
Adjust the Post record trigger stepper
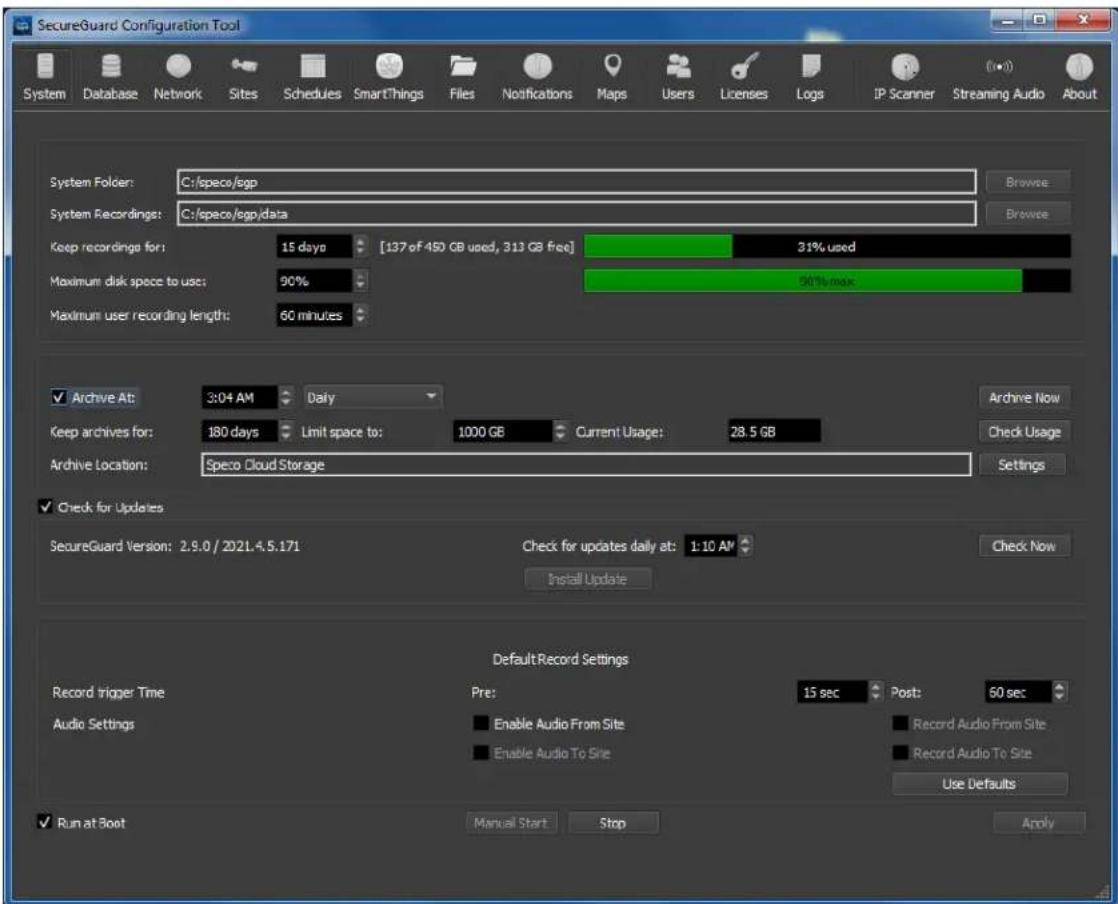coord(1060,692)
